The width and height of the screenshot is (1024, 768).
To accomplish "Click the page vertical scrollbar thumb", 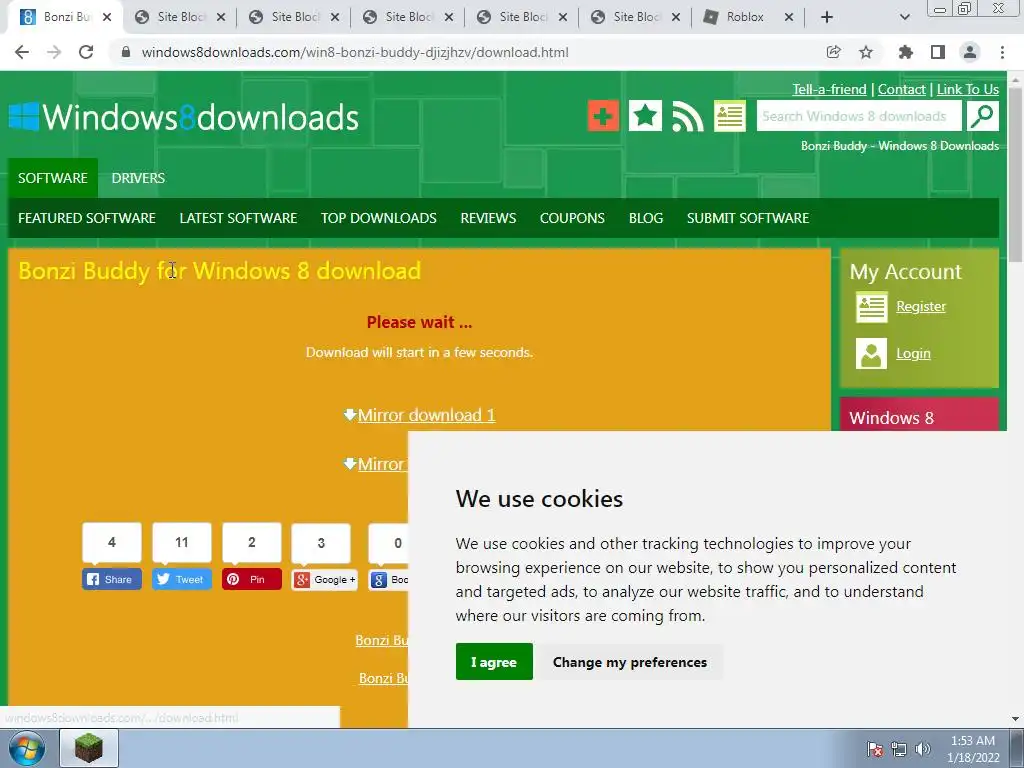I will 1016,173.
